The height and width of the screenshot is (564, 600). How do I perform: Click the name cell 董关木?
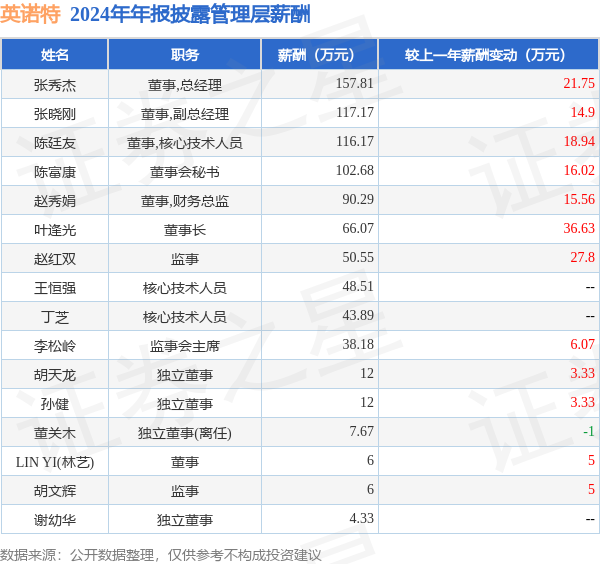pos(55,433)
